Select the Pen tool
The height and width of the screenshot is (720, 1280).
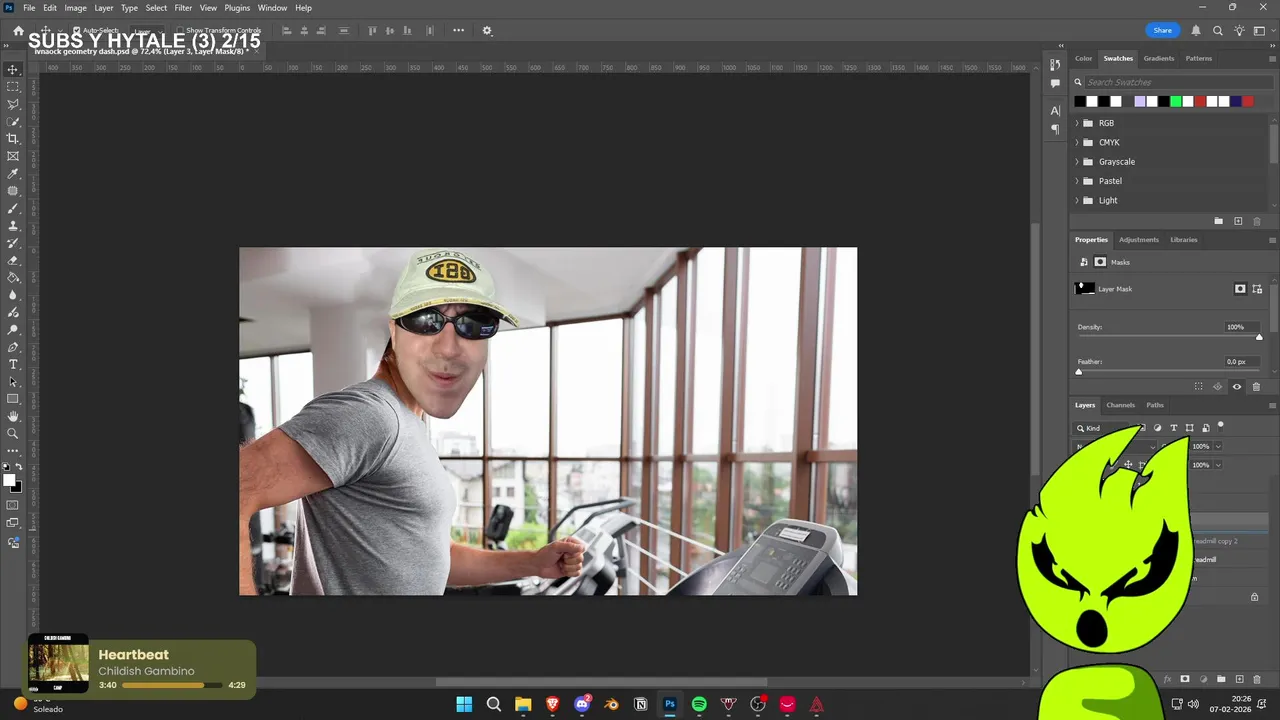click(13, 347)
